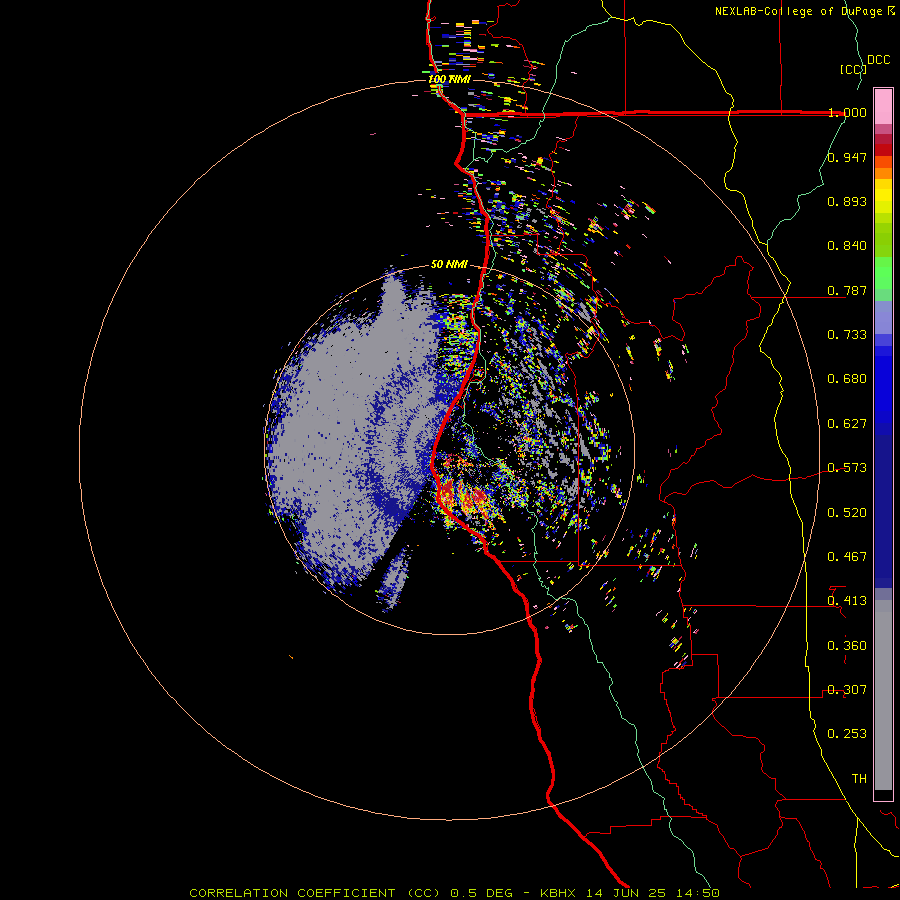Pick the pink segment of color bar

pos(883,107)
